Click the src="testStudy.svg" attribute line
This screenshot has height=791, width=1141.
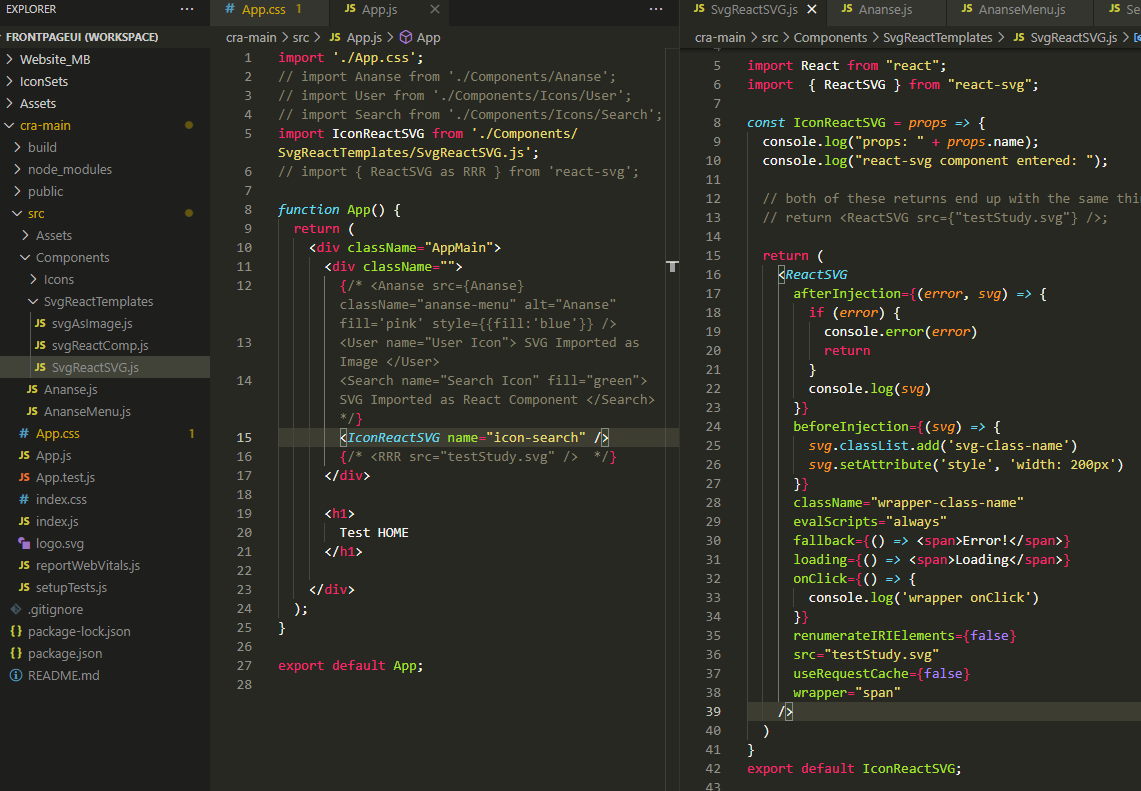pyautogui.click(x=866, y=655)
